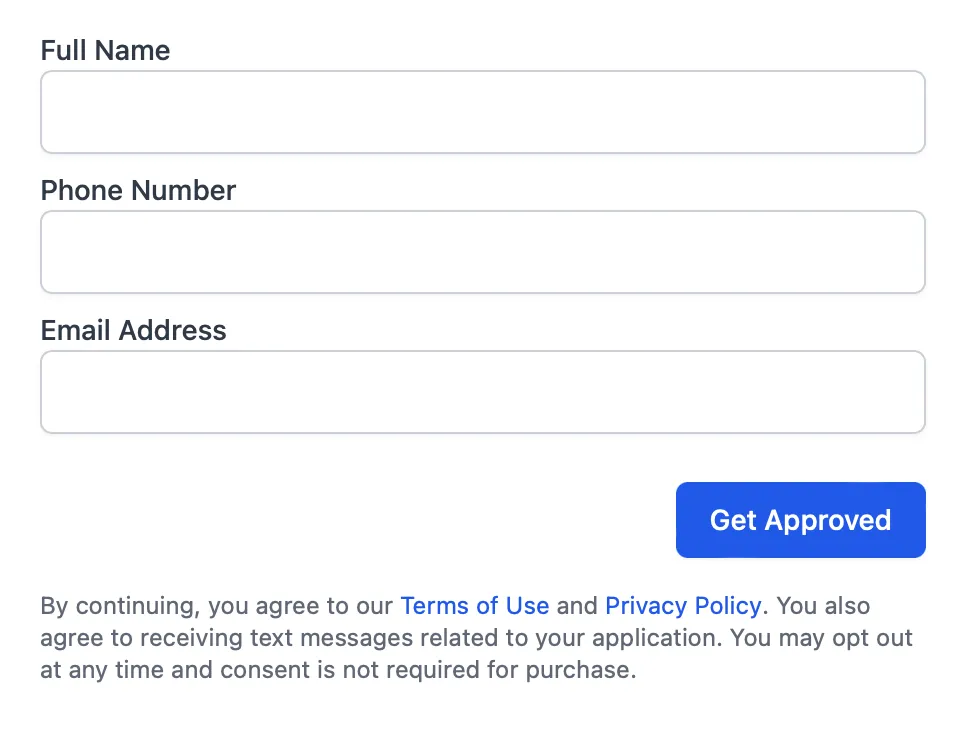The width and height of the screenshot is (968, 744).
Task: Click the word "Address" in the email label
Action: (172, 331)
